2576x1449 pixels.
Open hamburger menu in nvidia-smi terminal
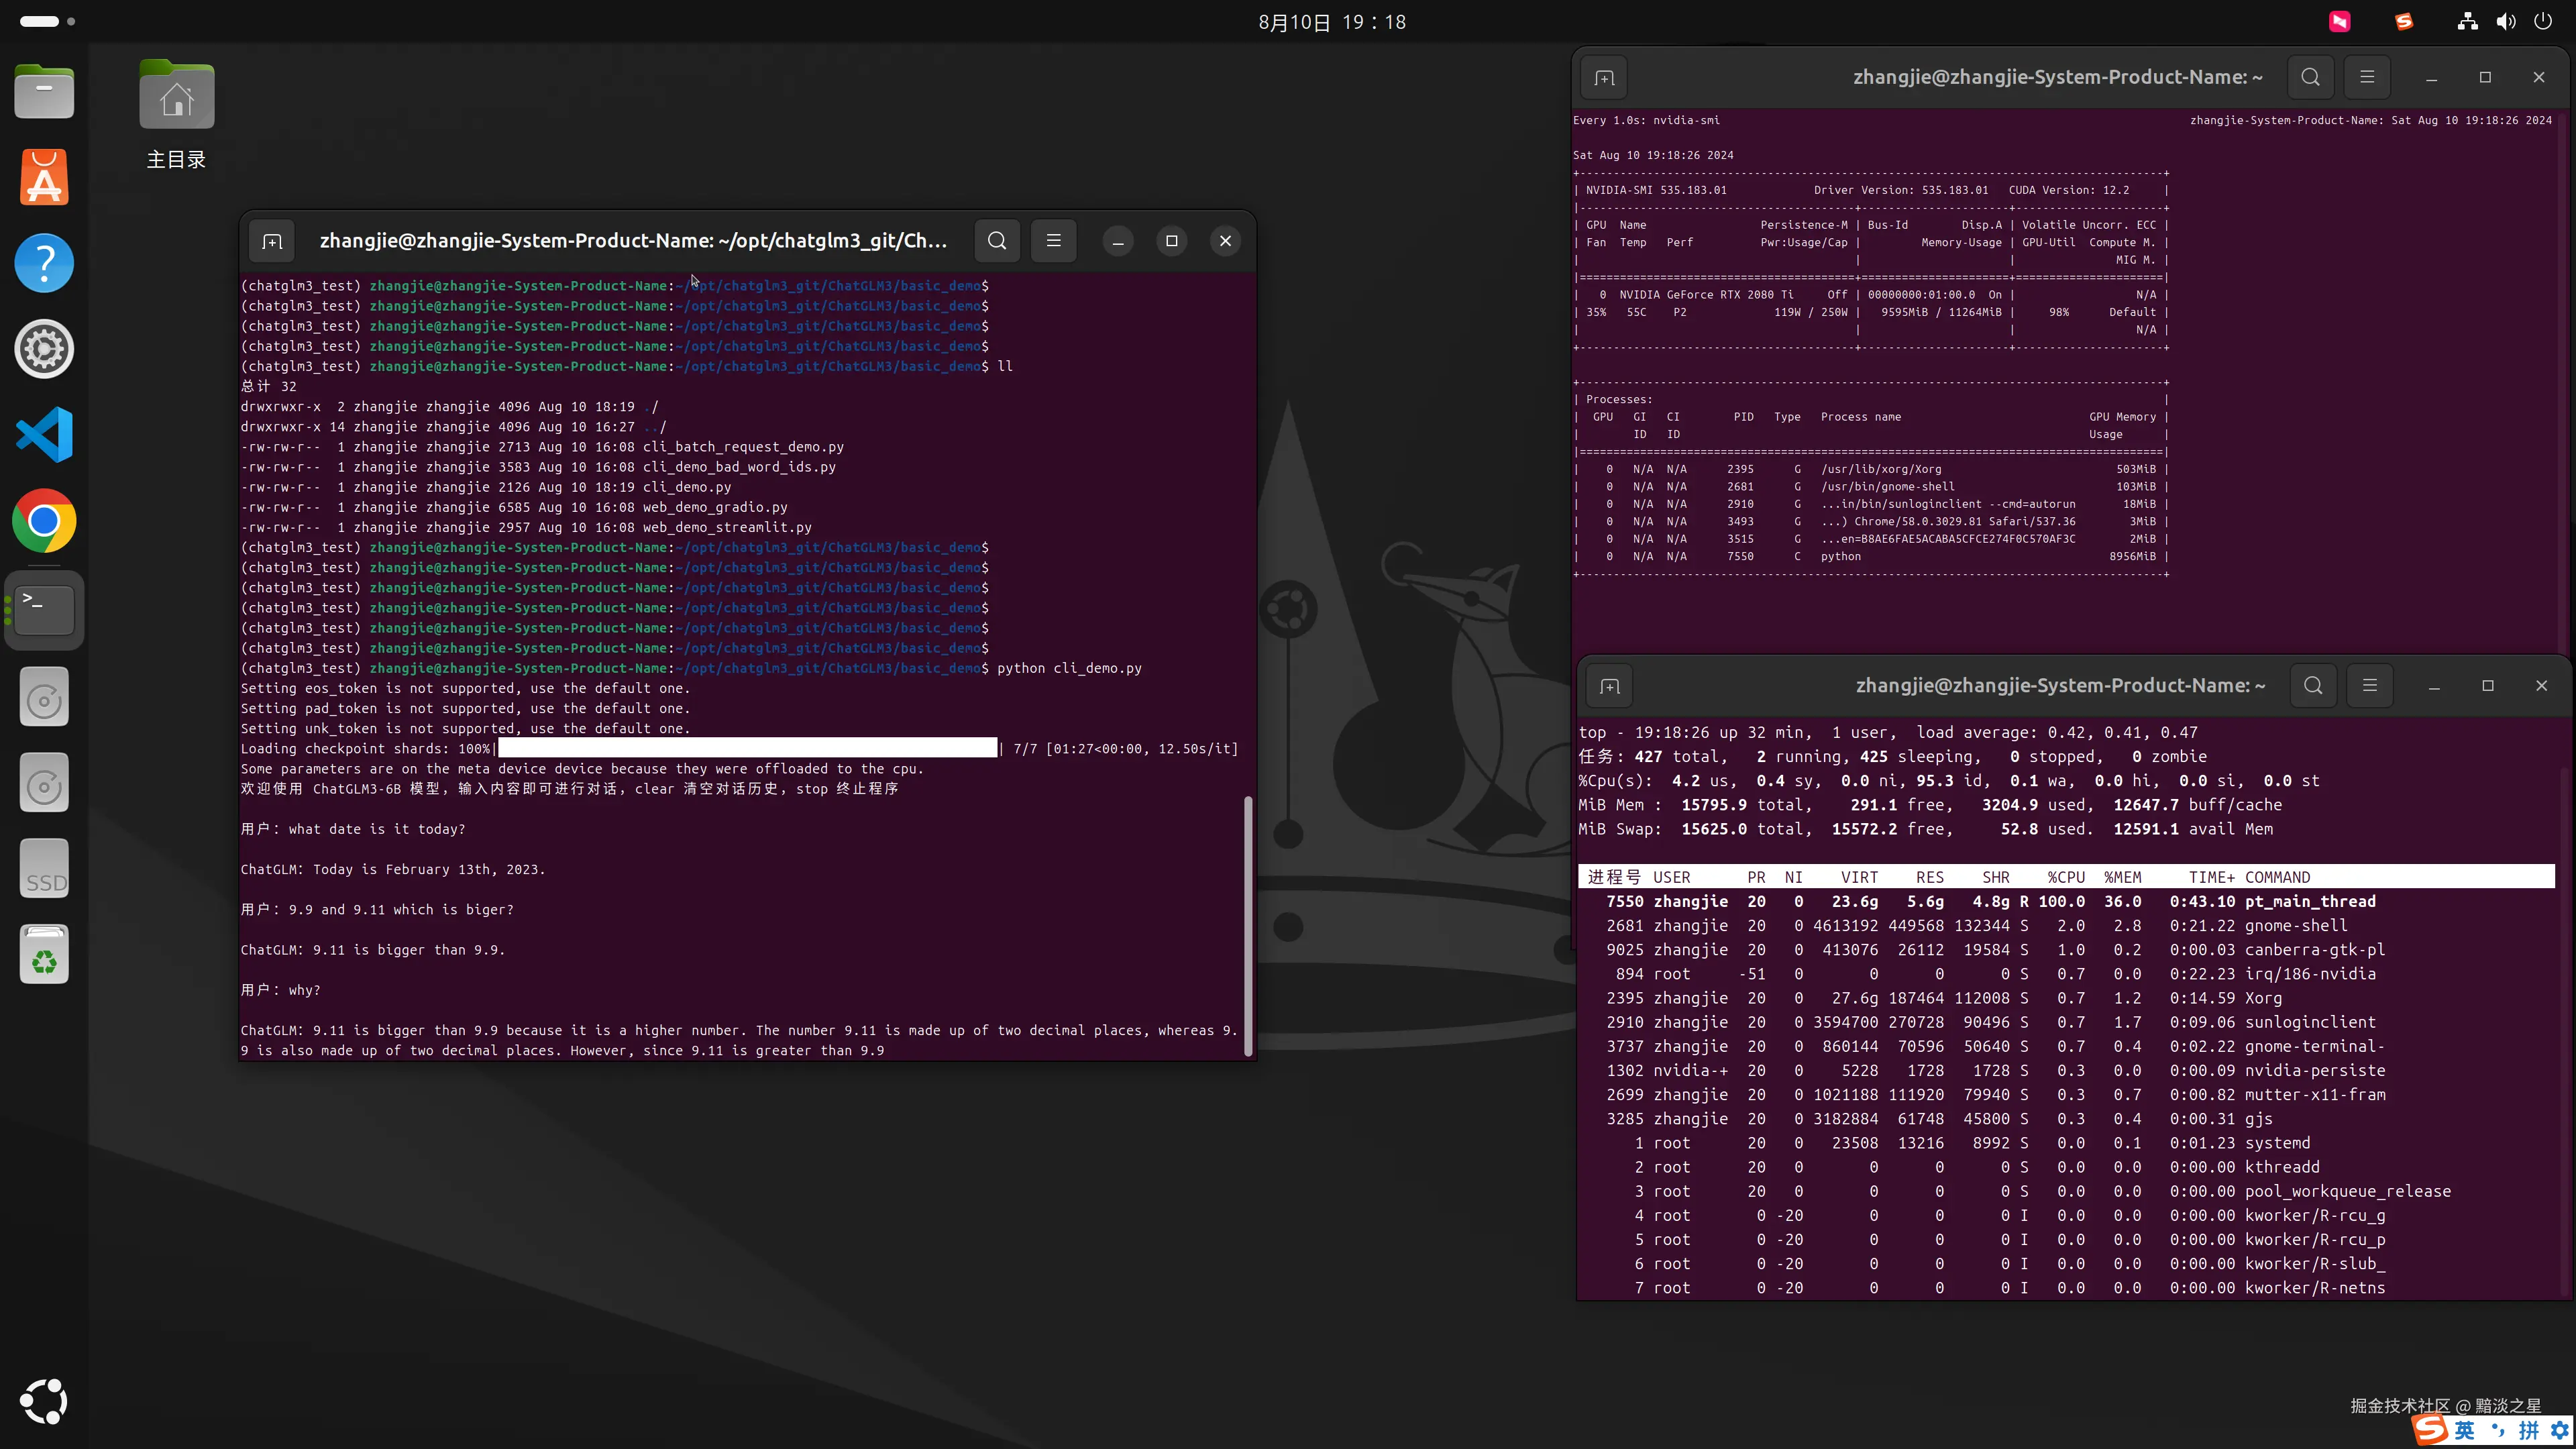tap(2366, 78)
